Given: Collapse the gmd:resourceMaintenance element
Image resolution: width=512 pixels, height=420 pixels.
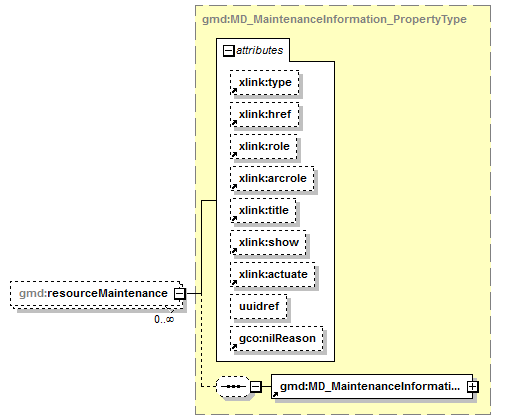Looking at the screenshot, I should pyautogui.click(x=179, y=294).
